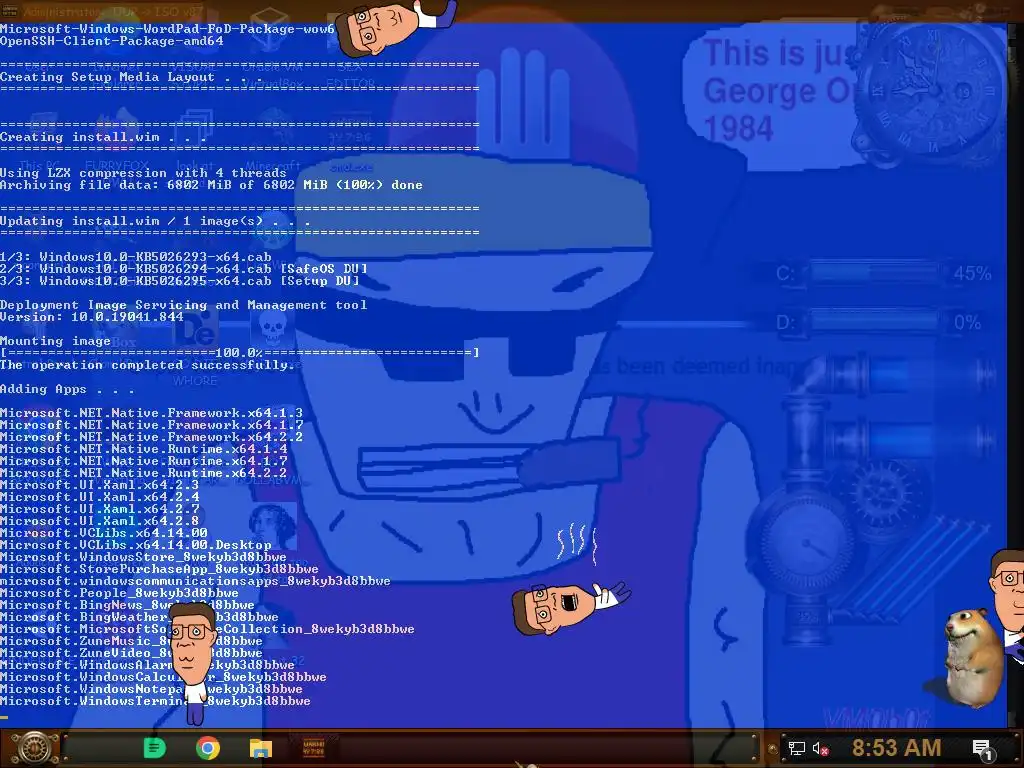The width and height of the screenshot is (1024, 768).
Task: Click 'The operation completed successfully.' line
Action: [148, 365]
